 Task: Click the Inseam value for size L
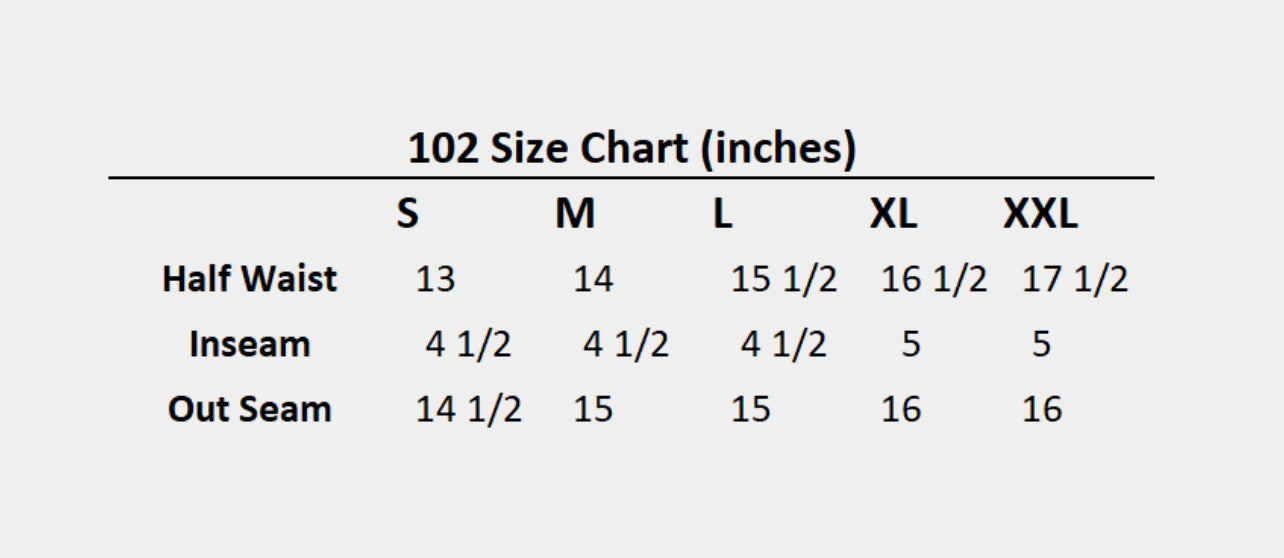(x=784, y=344)
